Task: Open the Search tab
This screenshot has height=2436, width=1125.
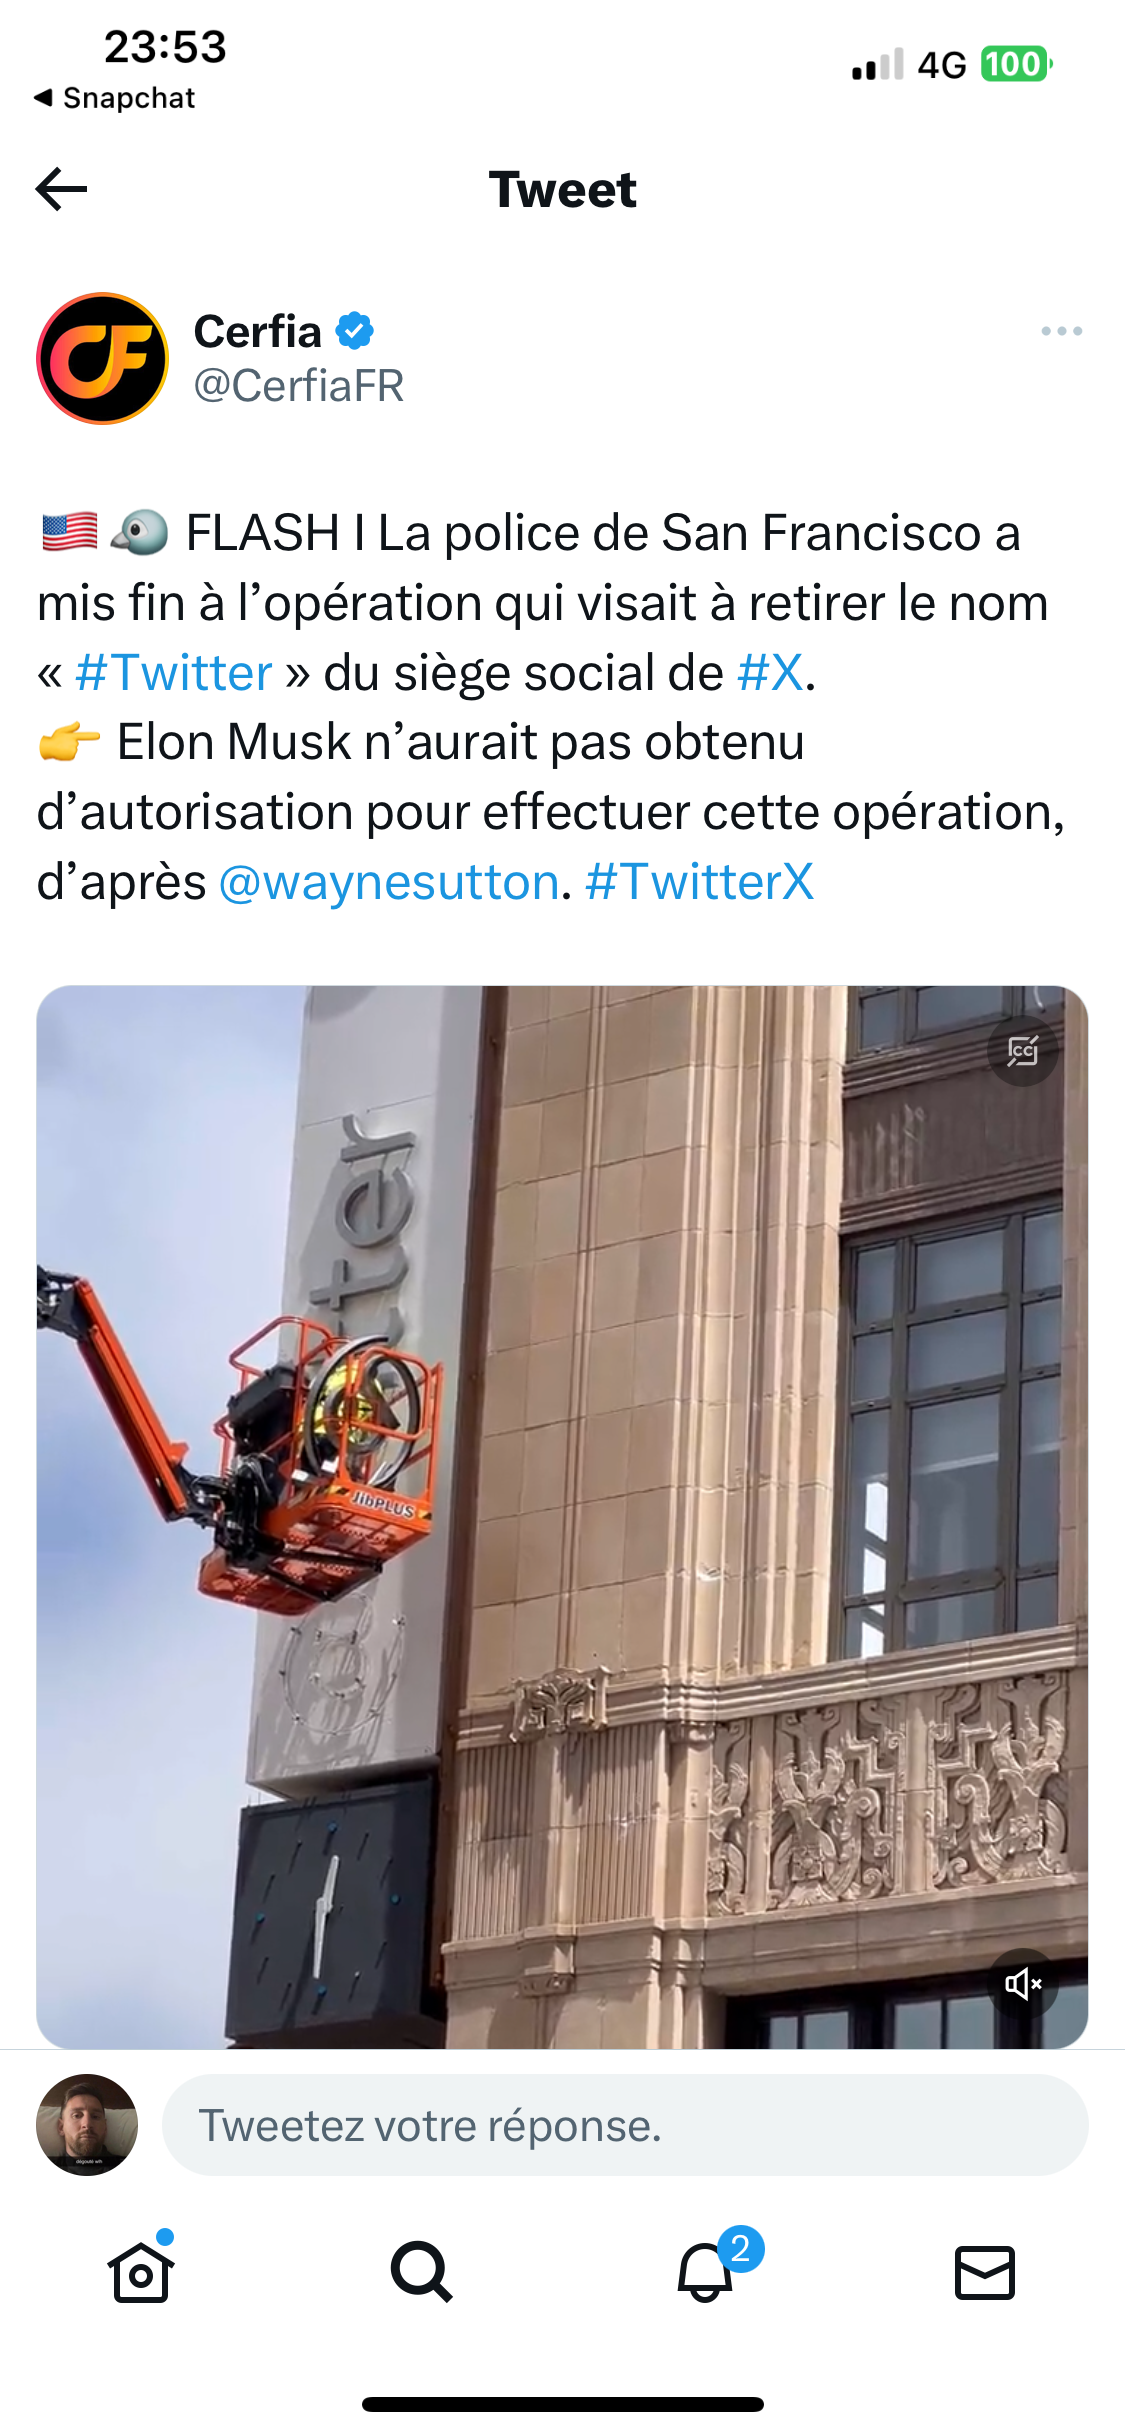Action: [422, 2271]
